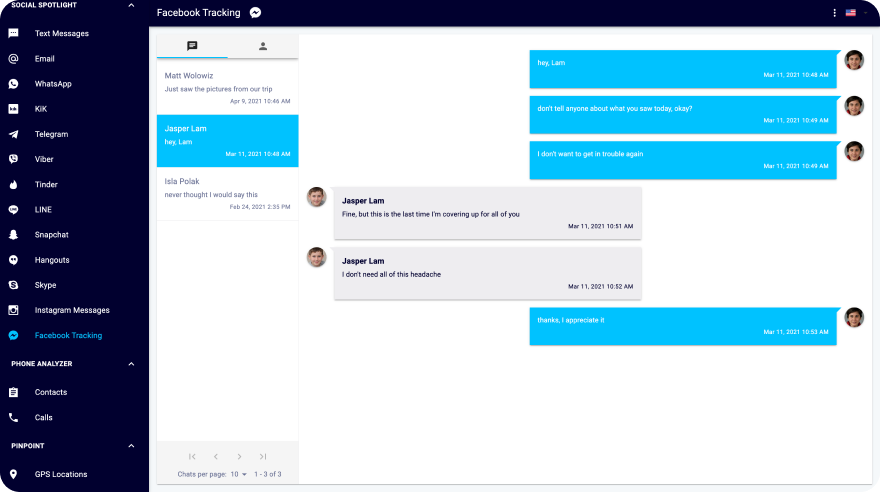880x492 pixels.
Task: Click the Snapchat ghost icon
Action: pos(13,234)
